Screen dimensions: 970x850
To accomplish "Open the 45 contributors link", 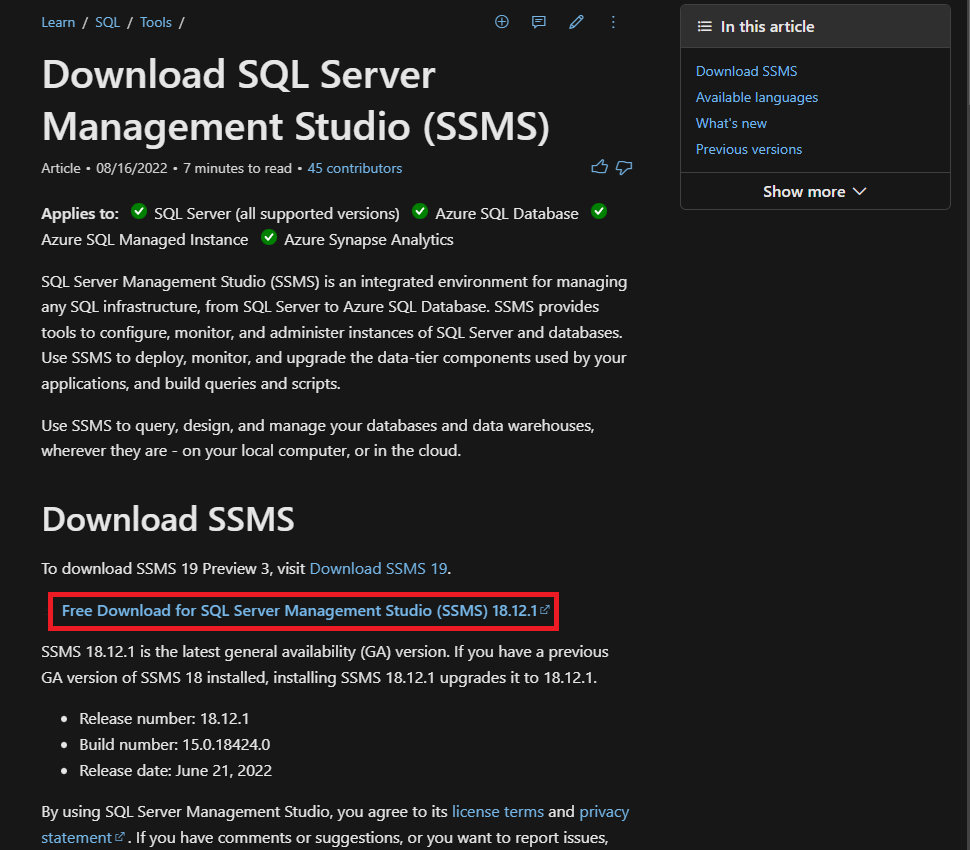I will point(354,168).
